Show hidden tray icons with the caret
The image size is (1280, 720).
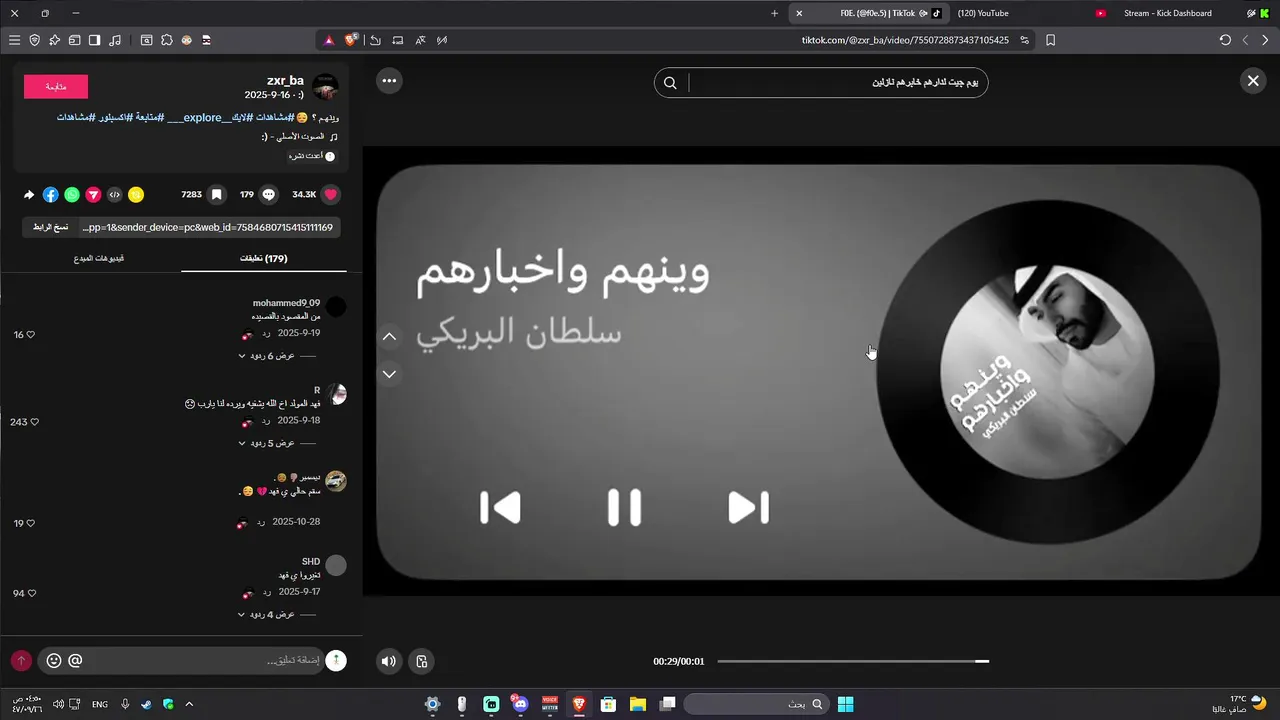point(189,704)
